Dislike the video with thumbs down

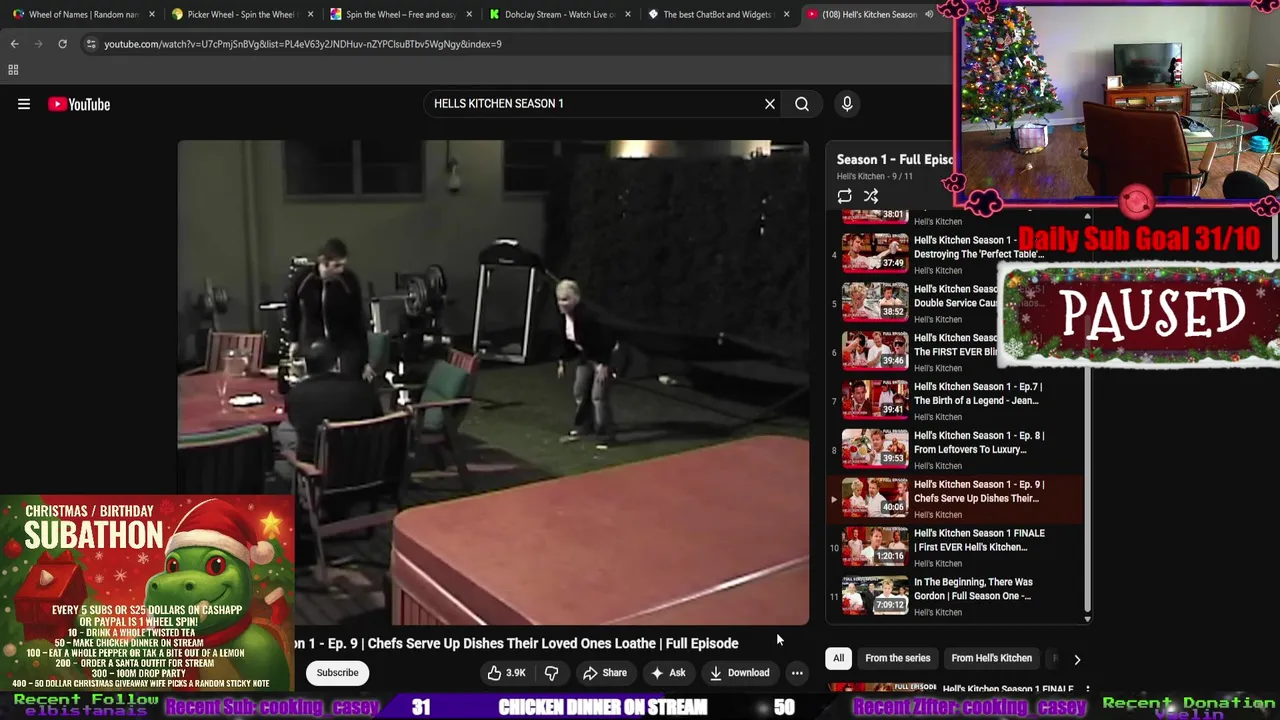pyautogui.click(x=551, y=673)
